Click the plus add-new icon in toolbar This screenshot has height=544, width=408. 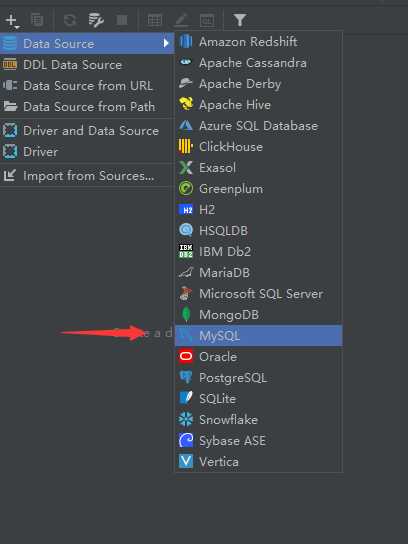11,20
